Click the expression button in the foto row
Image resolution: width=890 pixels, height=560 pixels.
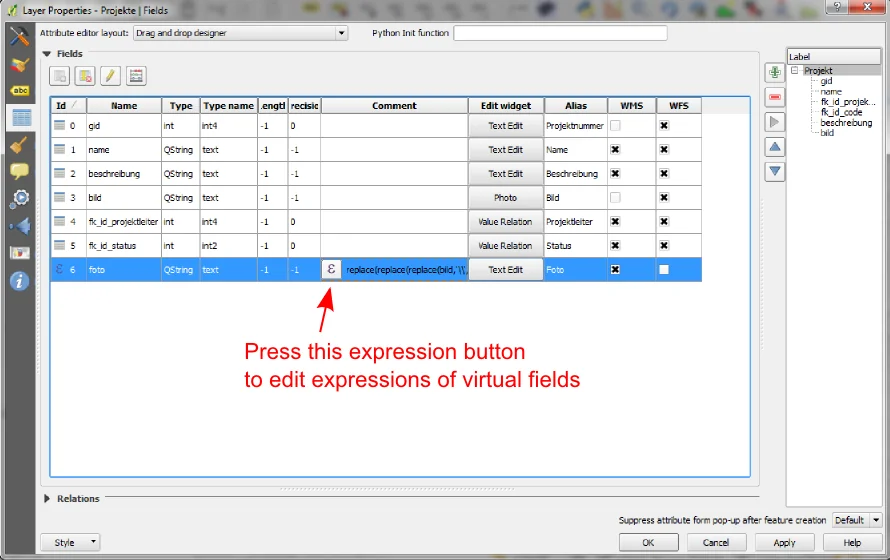331,269
